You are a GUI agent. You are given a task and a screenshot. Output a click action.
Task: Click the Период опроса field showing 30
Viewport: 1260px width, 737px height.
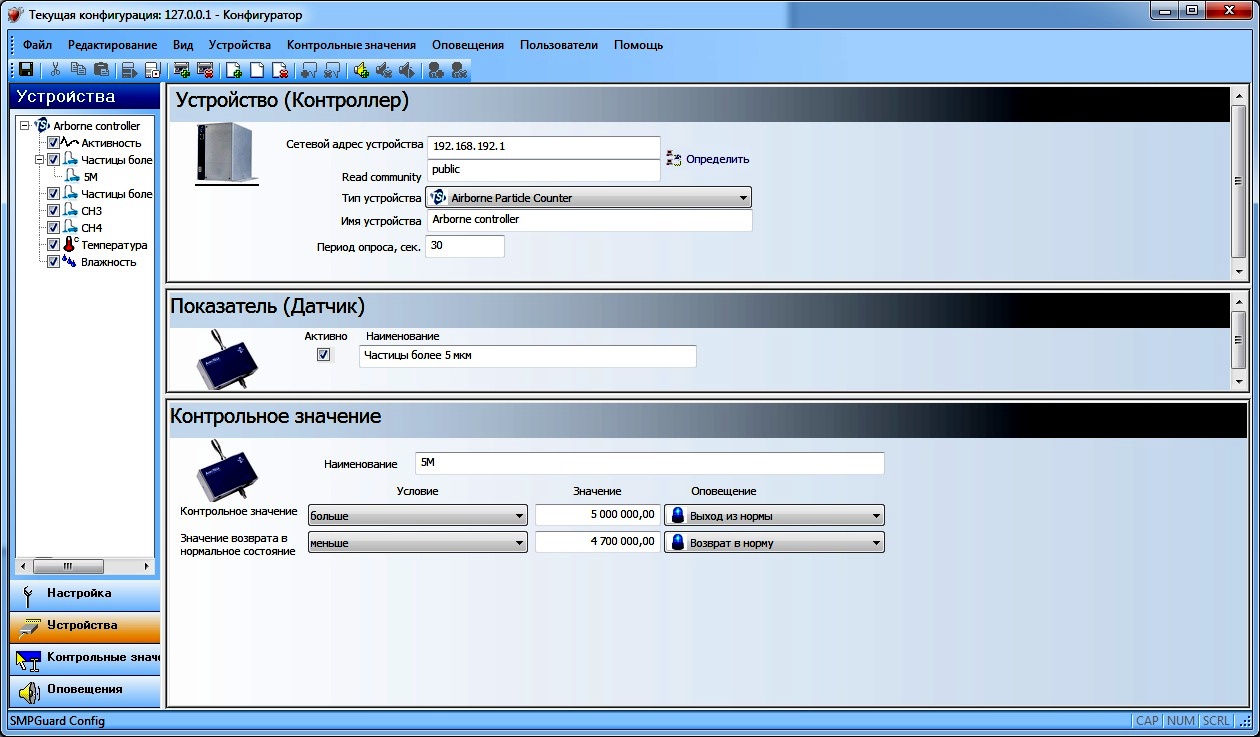coord(465,246)
